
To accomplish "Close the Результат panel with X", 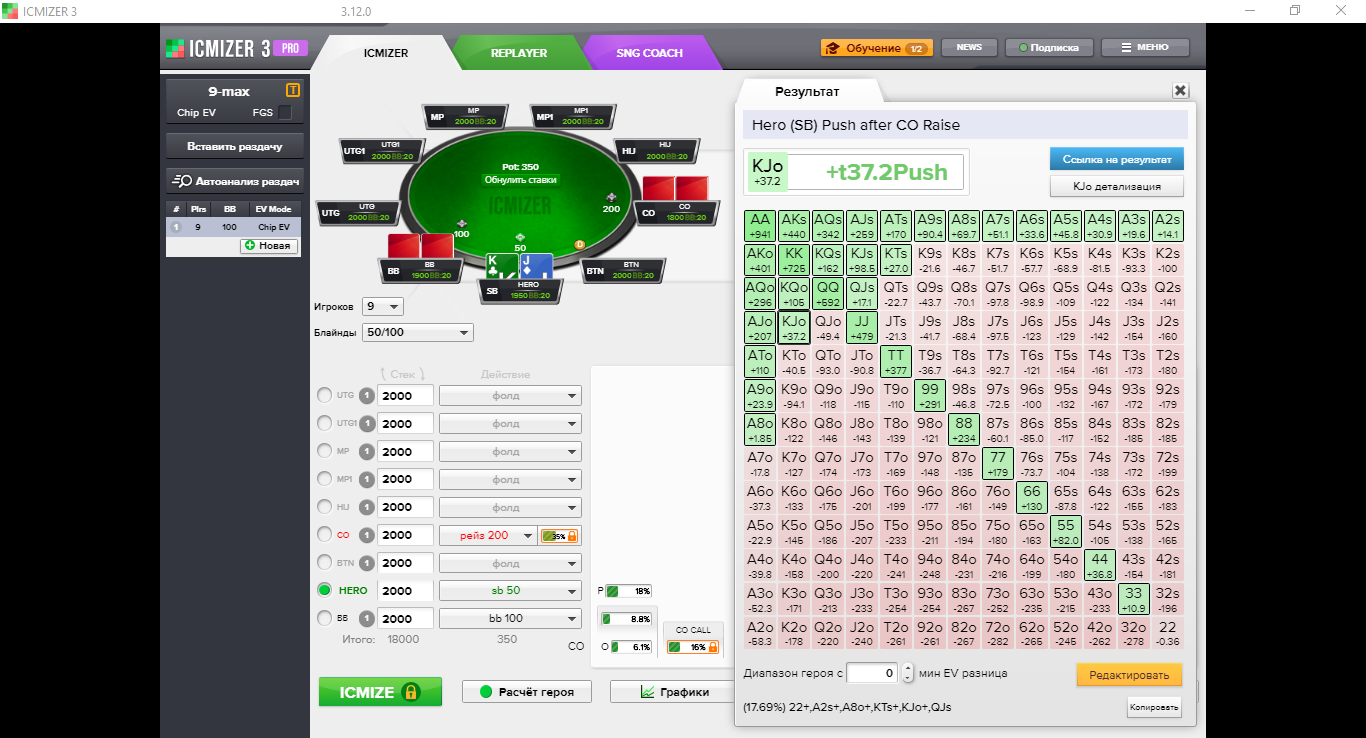I will 1180,90.
